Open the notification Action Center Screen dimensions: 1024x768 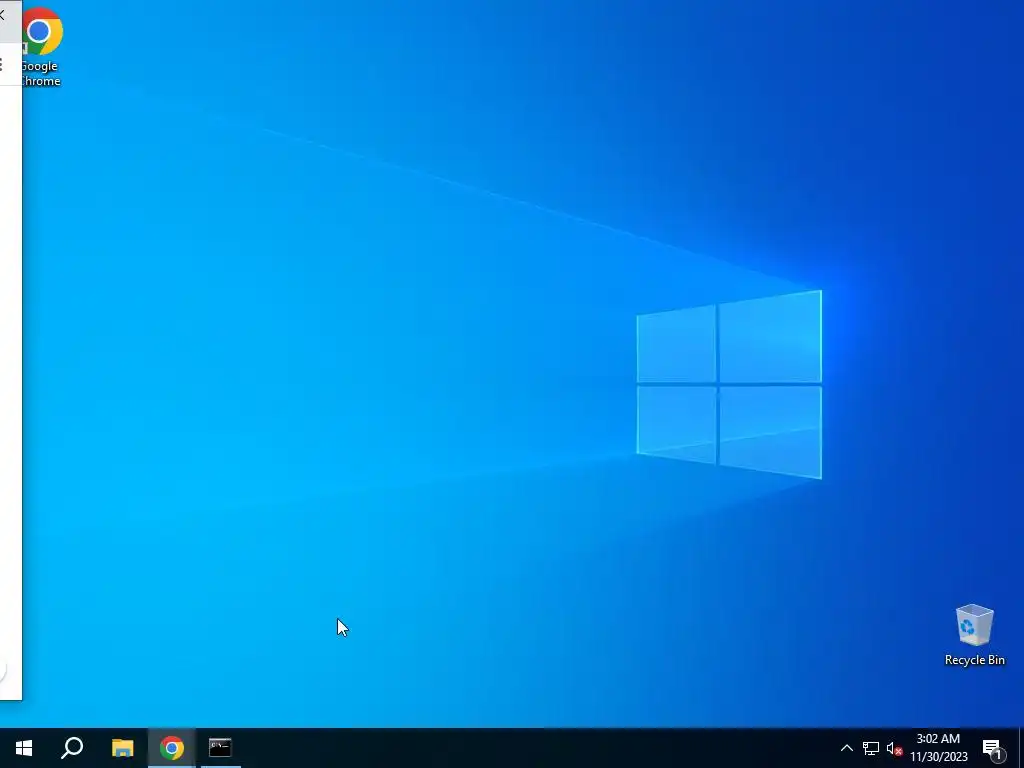(x=992, y=749)
